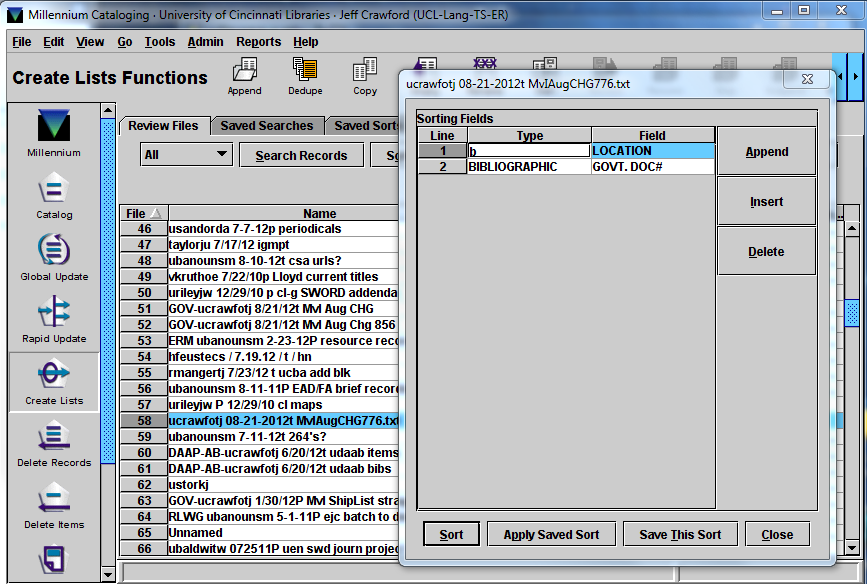Switch to the Saved Searches tab
867x584 pixels.
click(267, 126)
